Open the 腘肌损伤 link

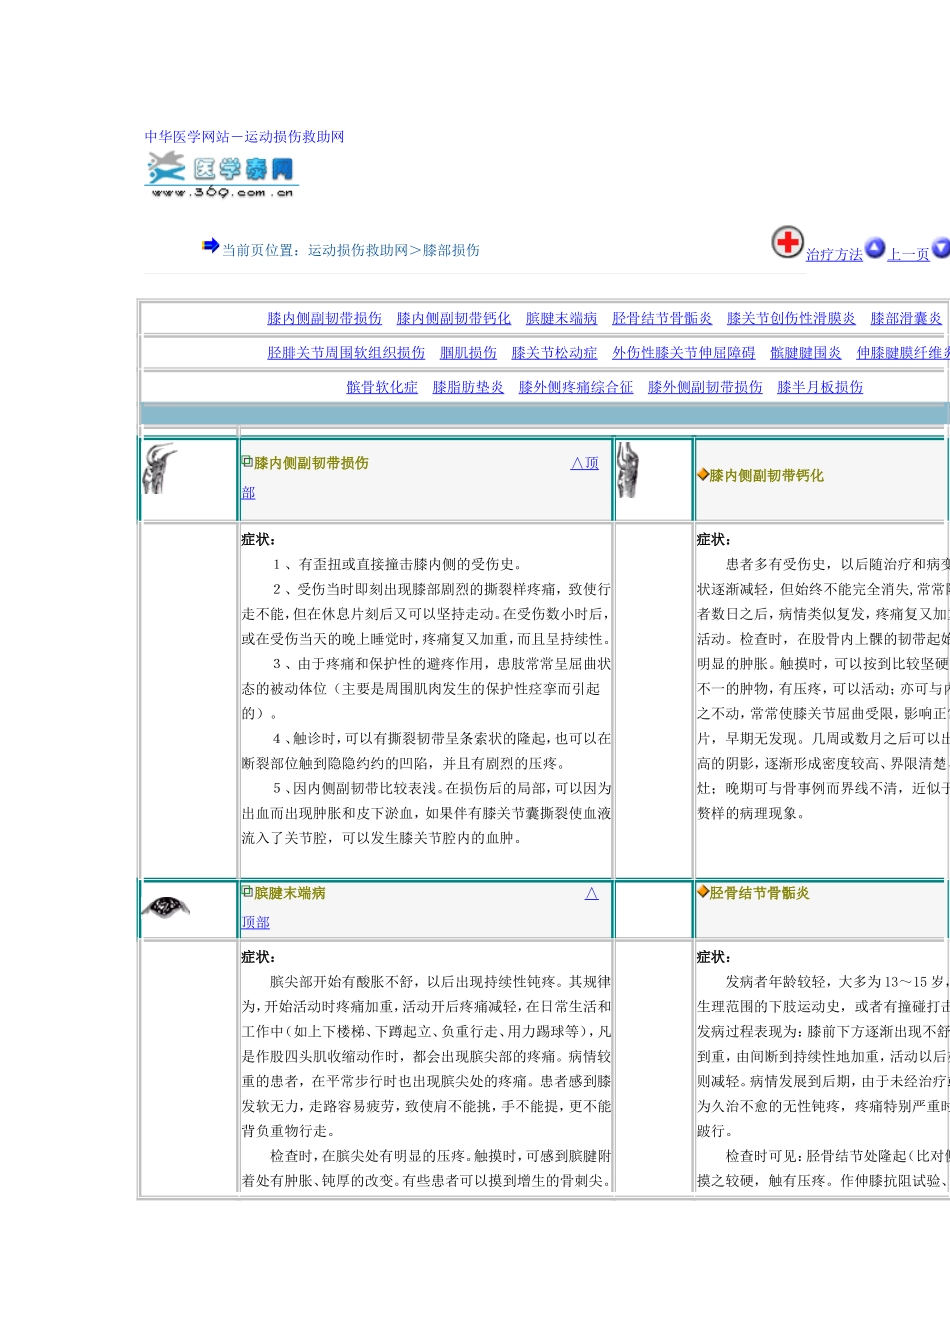468,353
